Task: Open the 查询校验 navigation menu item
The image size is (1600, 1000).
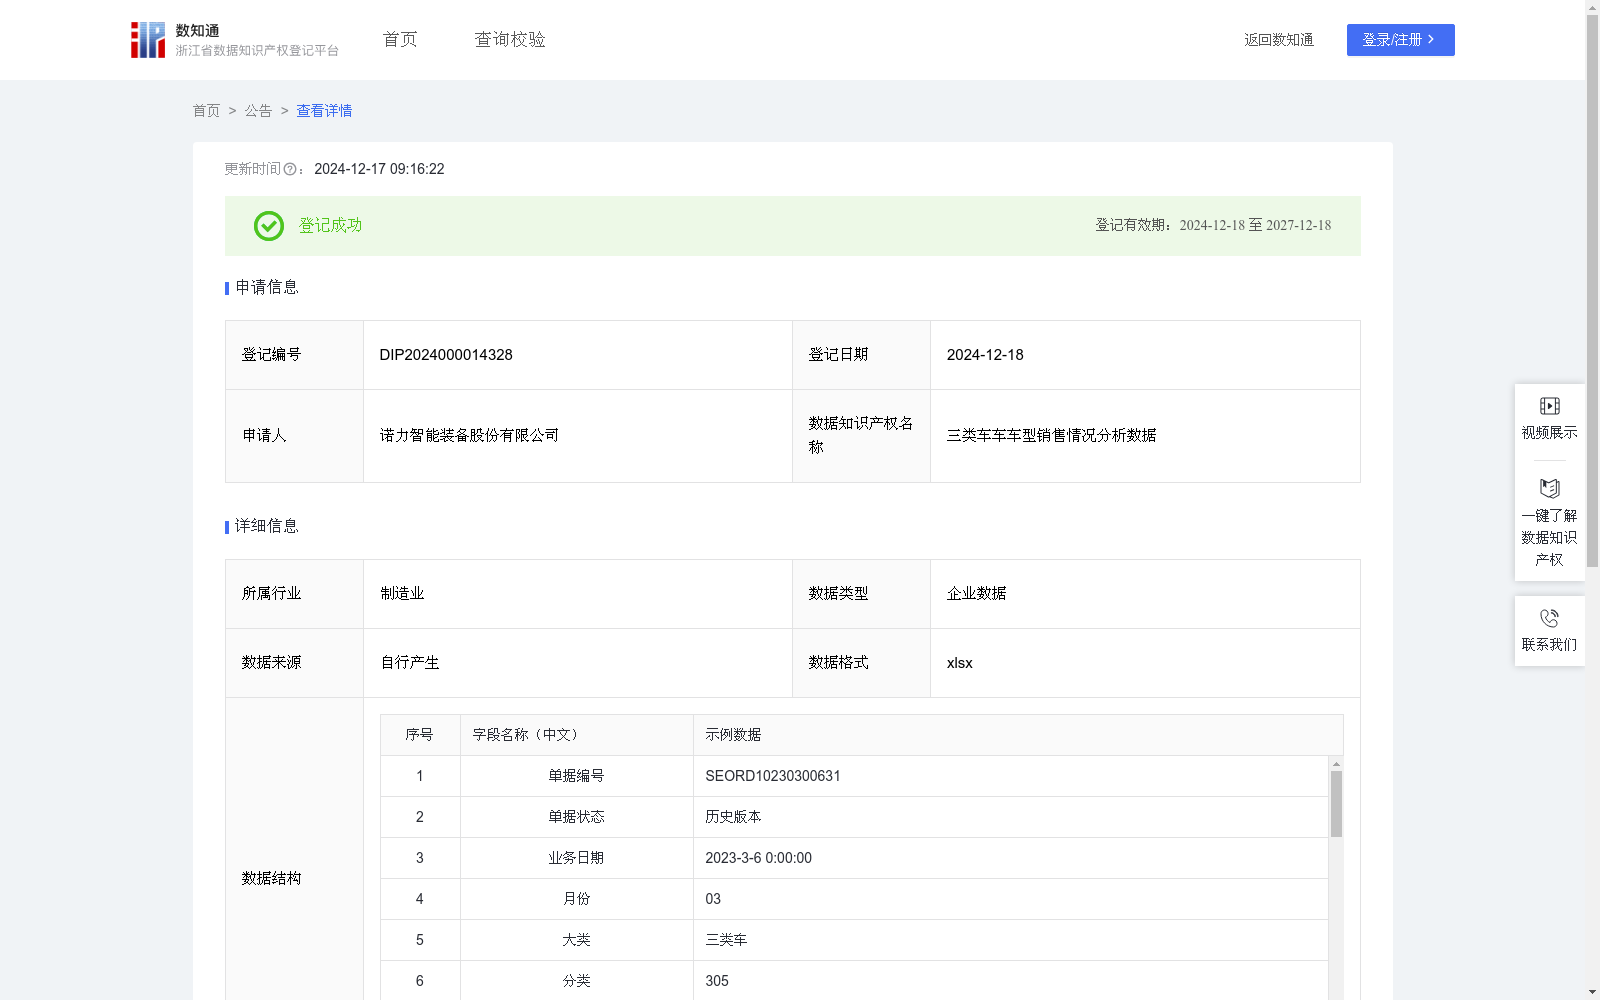Action: pos(510,40)
